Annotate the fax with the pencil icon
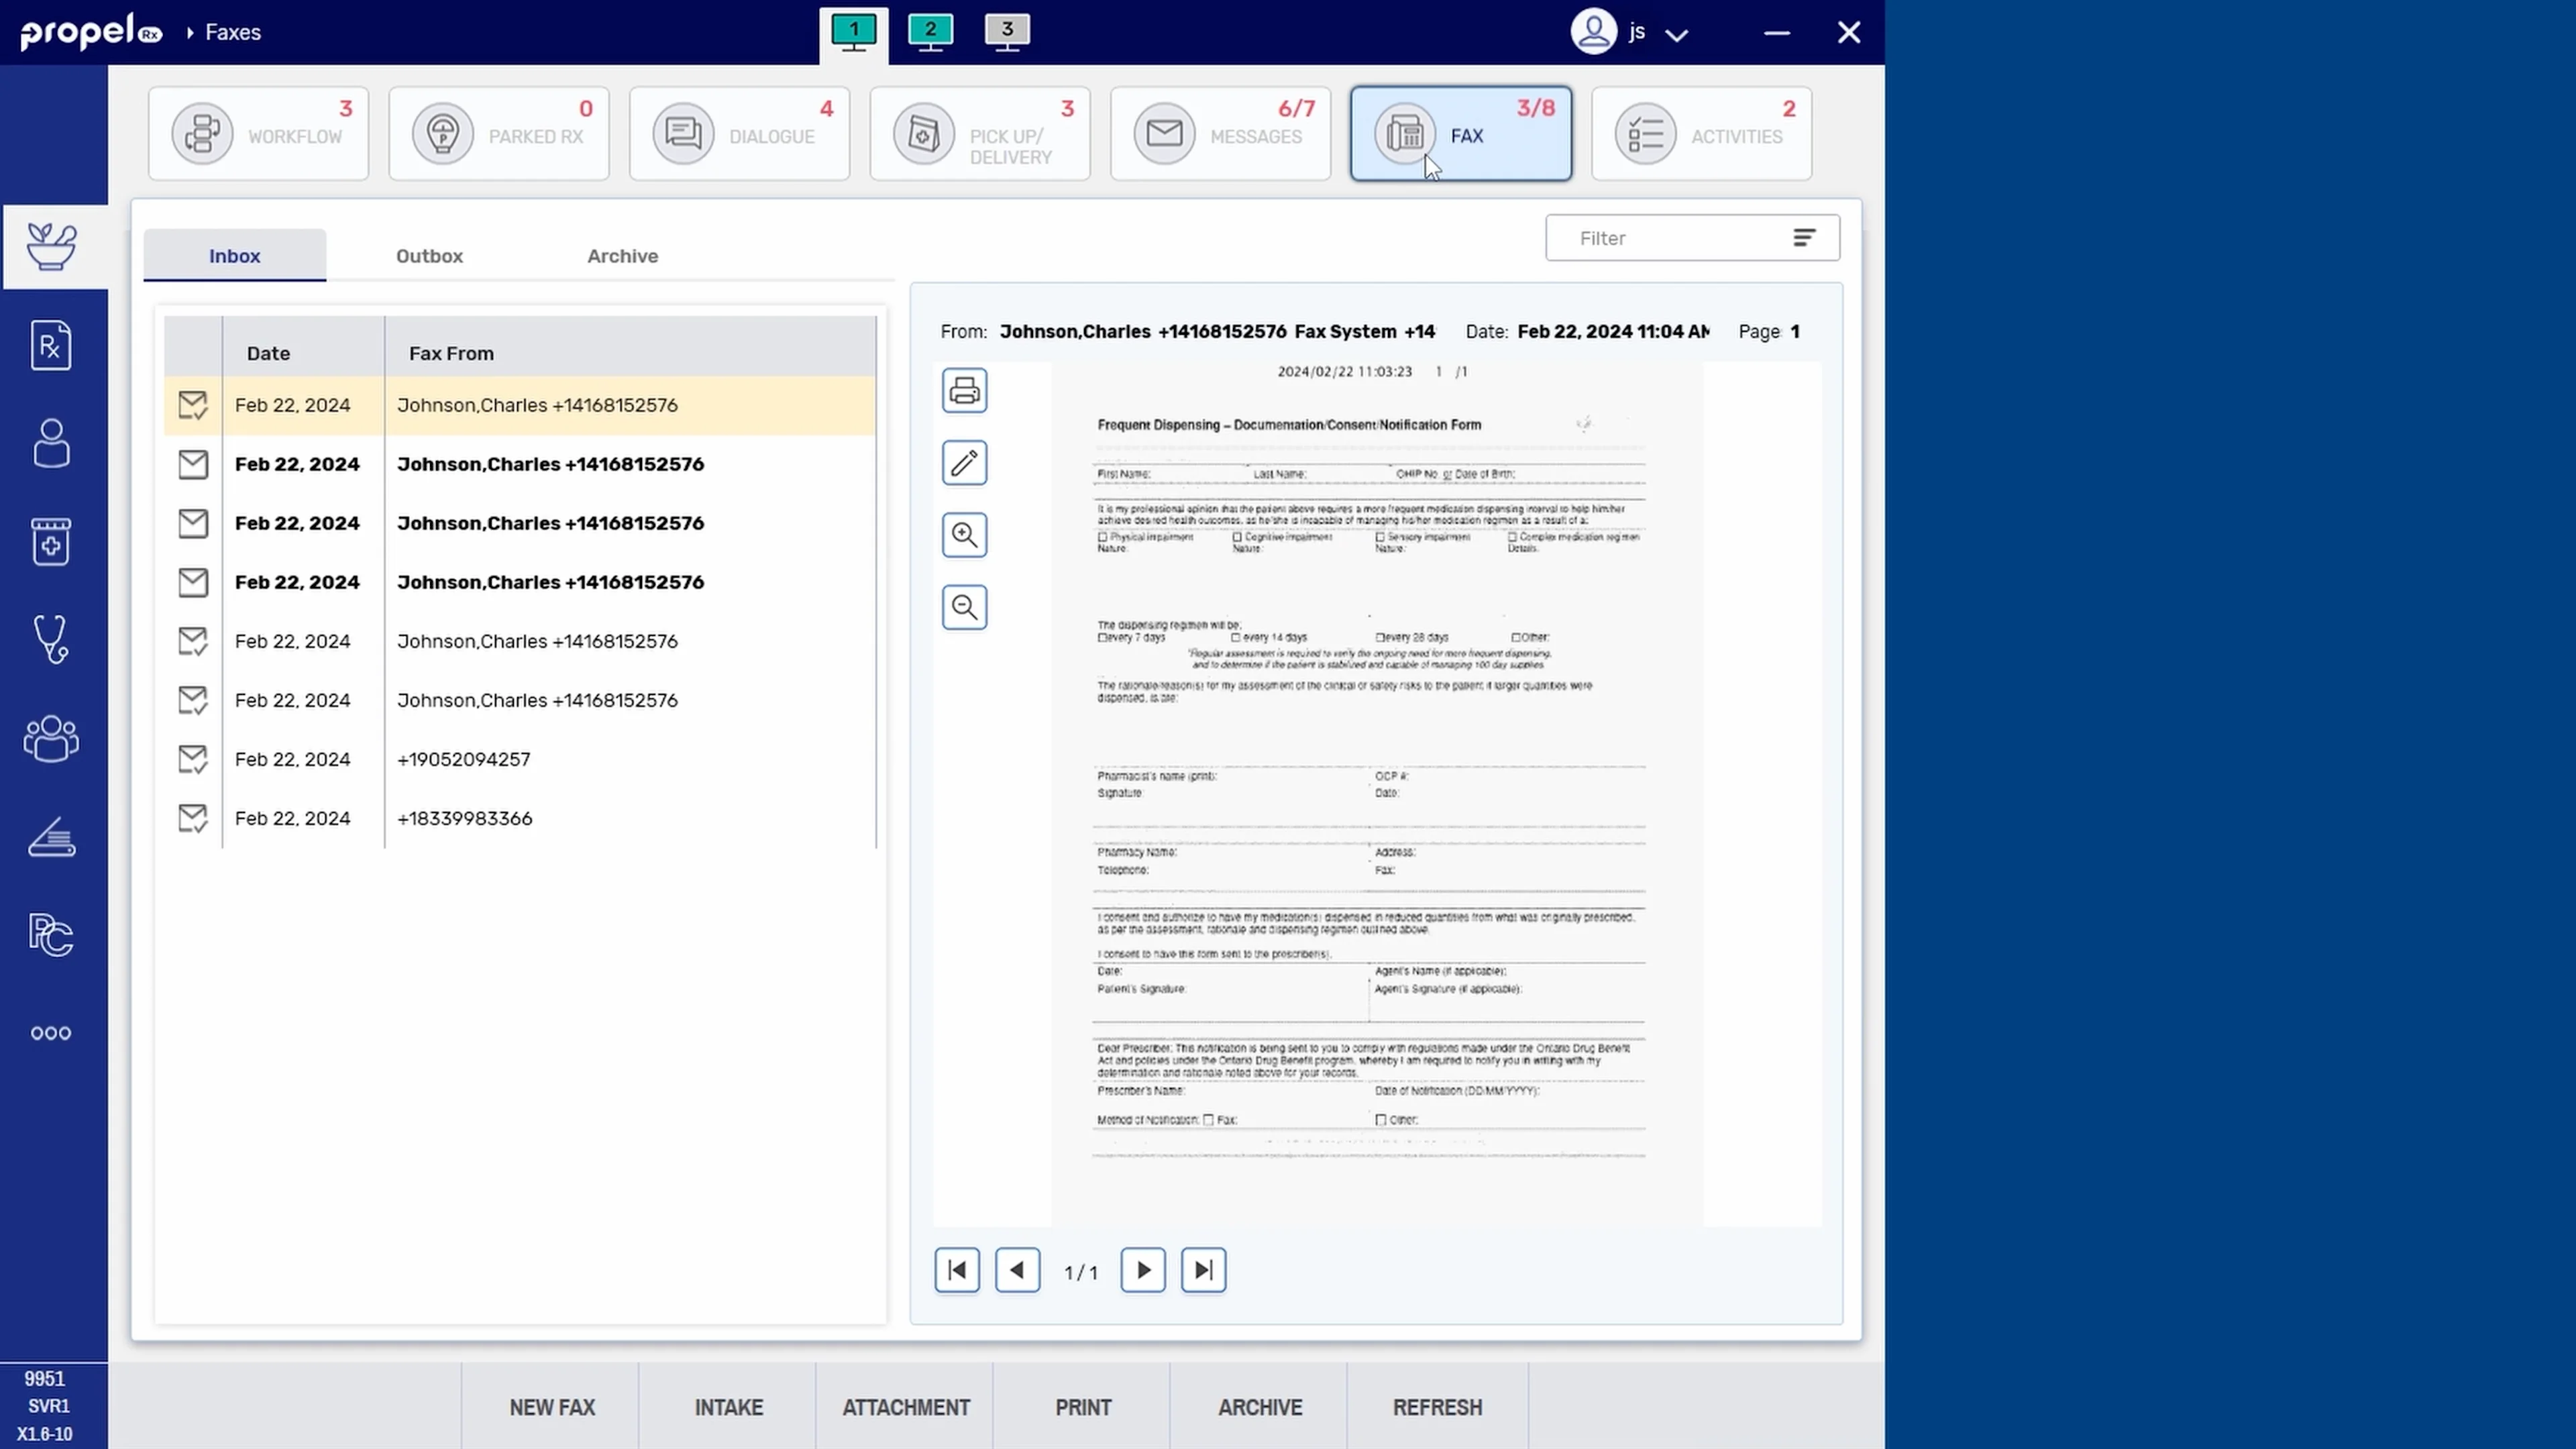Screen dimensions: 2576x1449 pyautogui.click(x=963, y=462)
